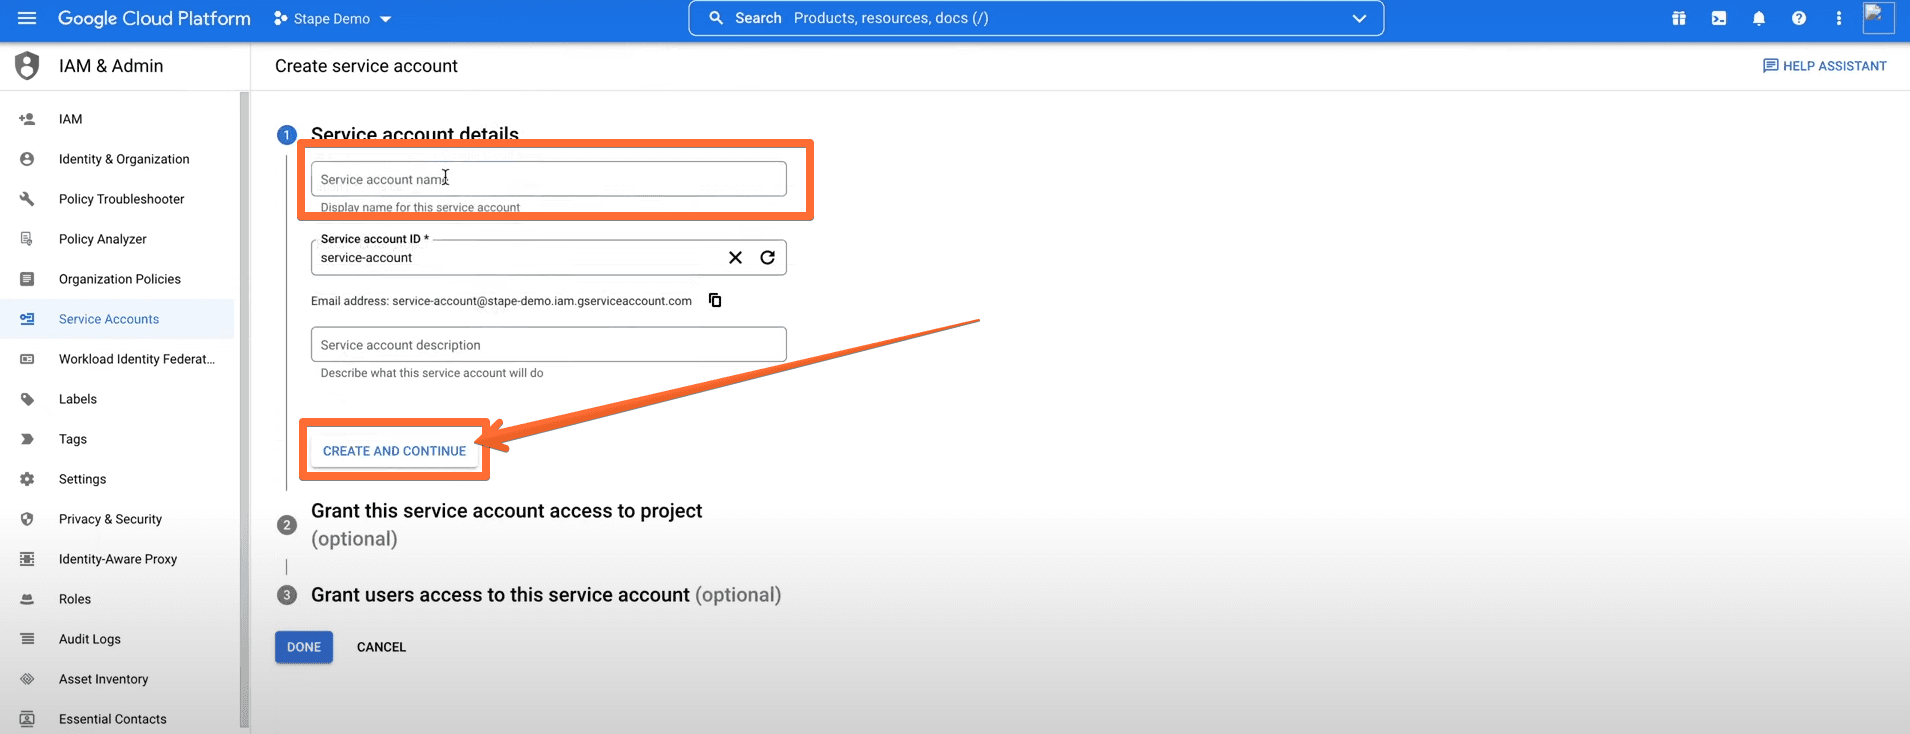Click the Organization Policies list icon
This screenshot has width=1910, height=734.
pyautogui.click(x=27, y=279)
